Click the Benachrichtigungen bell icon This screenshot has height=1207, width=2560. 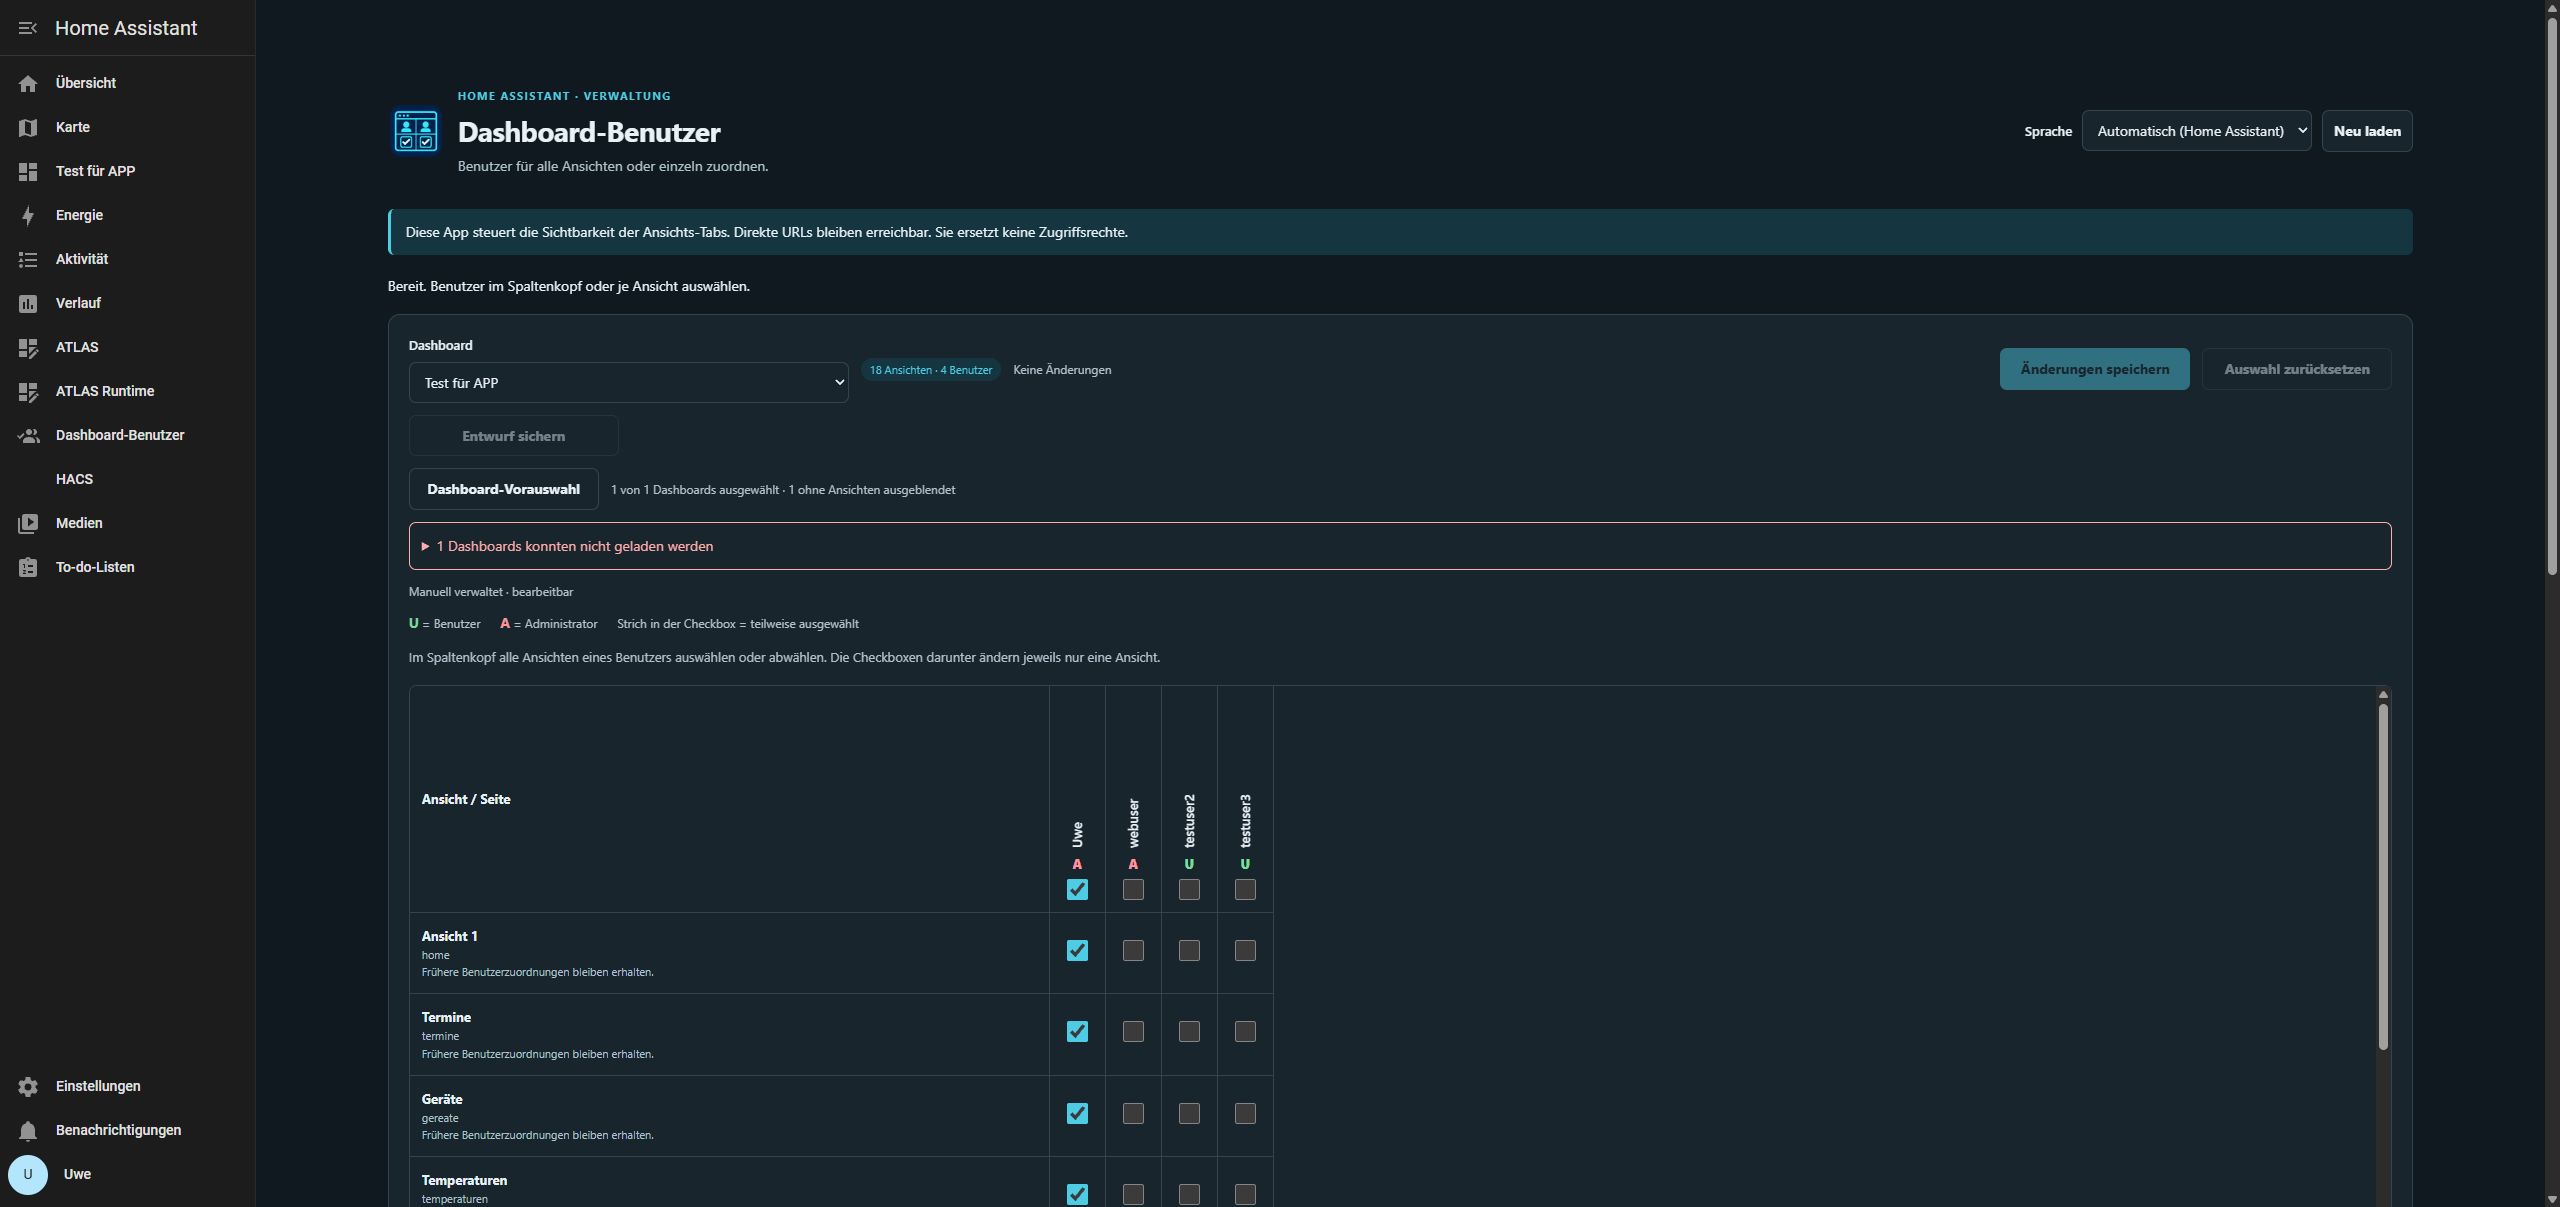click(28, 1130)
